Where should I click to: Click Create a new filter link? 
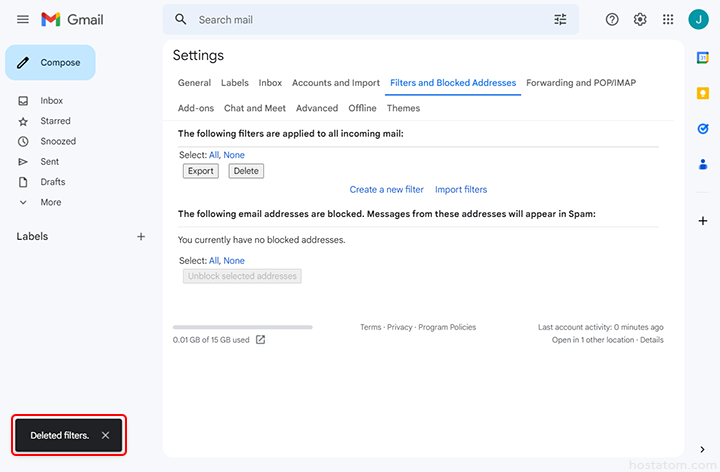386,189
